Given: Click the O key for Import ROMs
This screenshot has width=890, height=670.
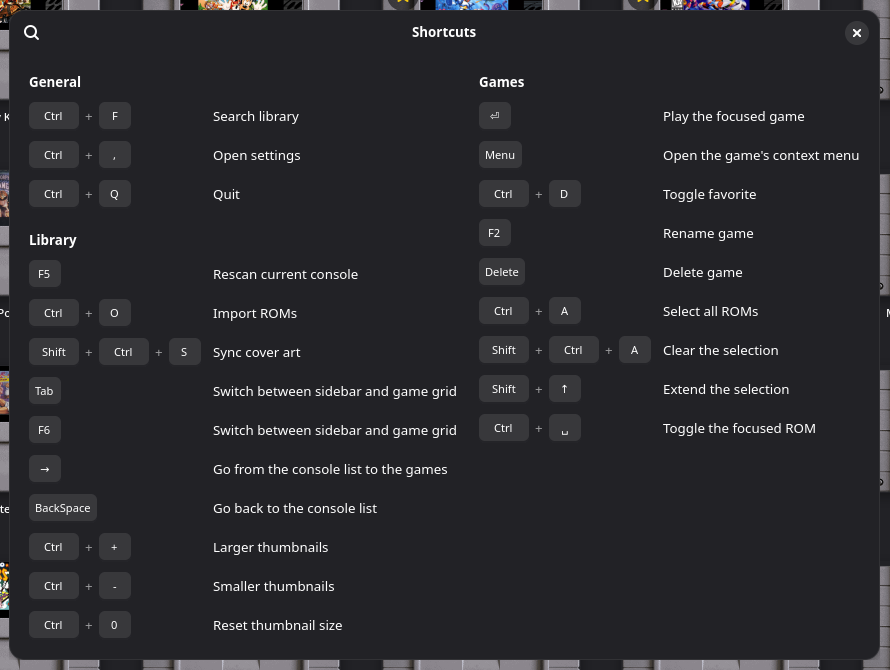Looking at the screenshot, I should click(115, 313).
